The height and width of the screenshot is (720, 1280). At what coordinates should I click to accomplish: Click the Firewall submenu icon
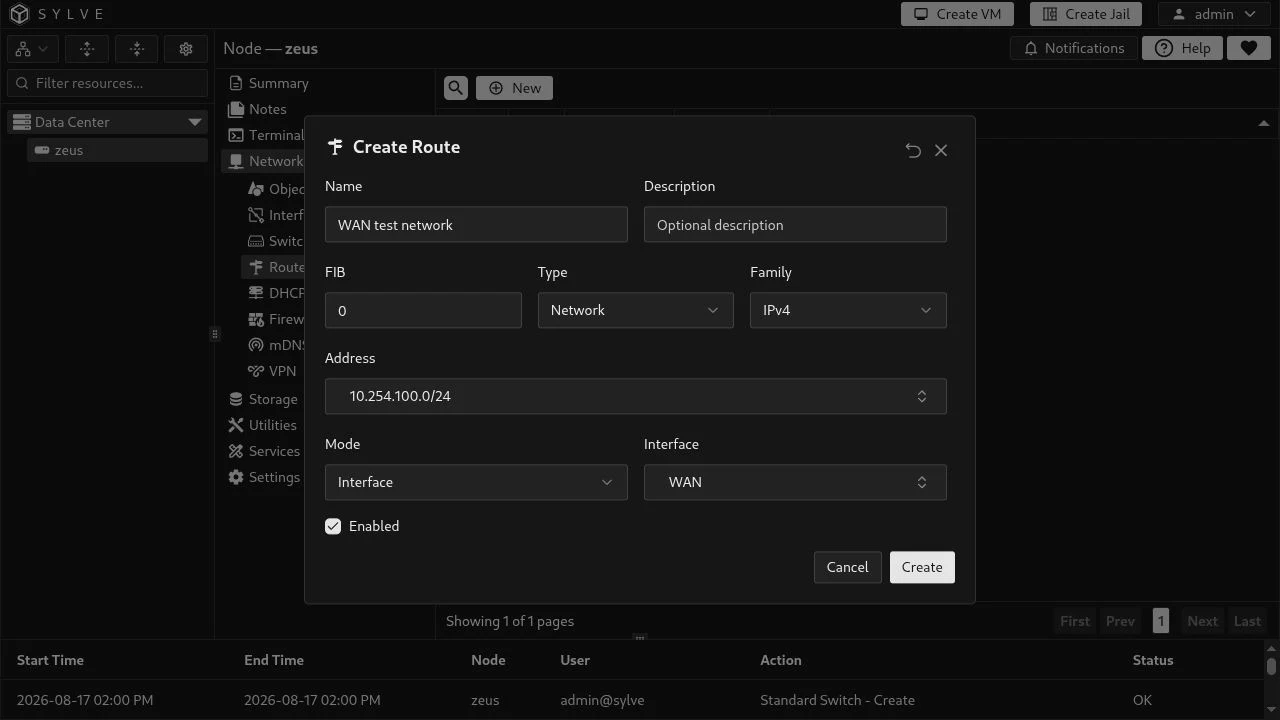256,319
